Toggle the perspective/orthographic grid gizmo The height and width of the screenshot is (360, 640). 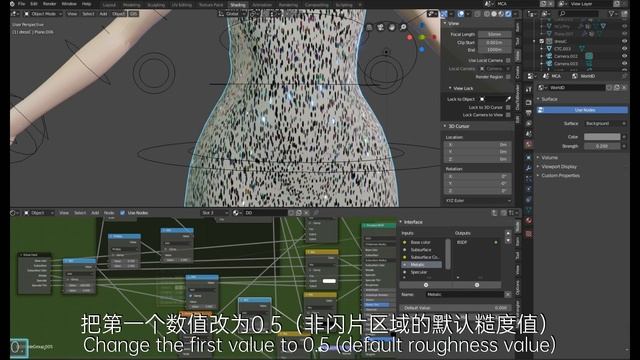(369, 27)
